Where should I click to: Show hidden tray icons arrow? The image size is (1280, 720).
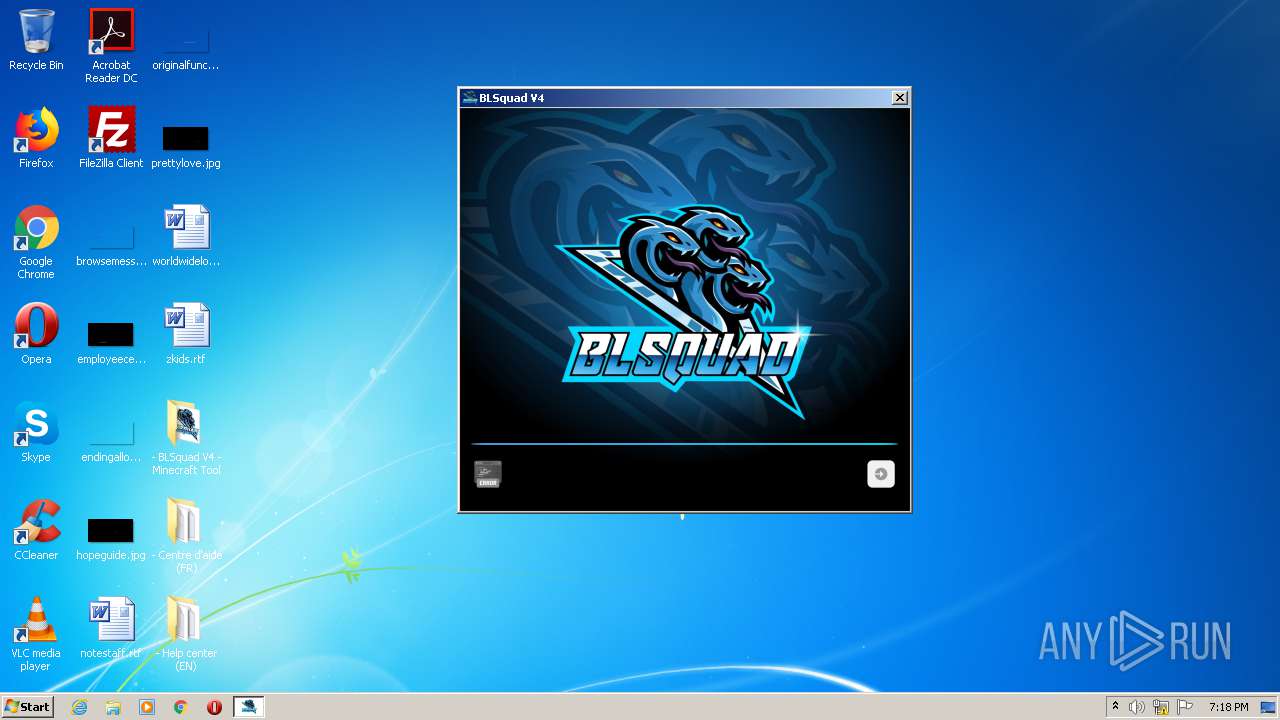[x=1115, y=707]
